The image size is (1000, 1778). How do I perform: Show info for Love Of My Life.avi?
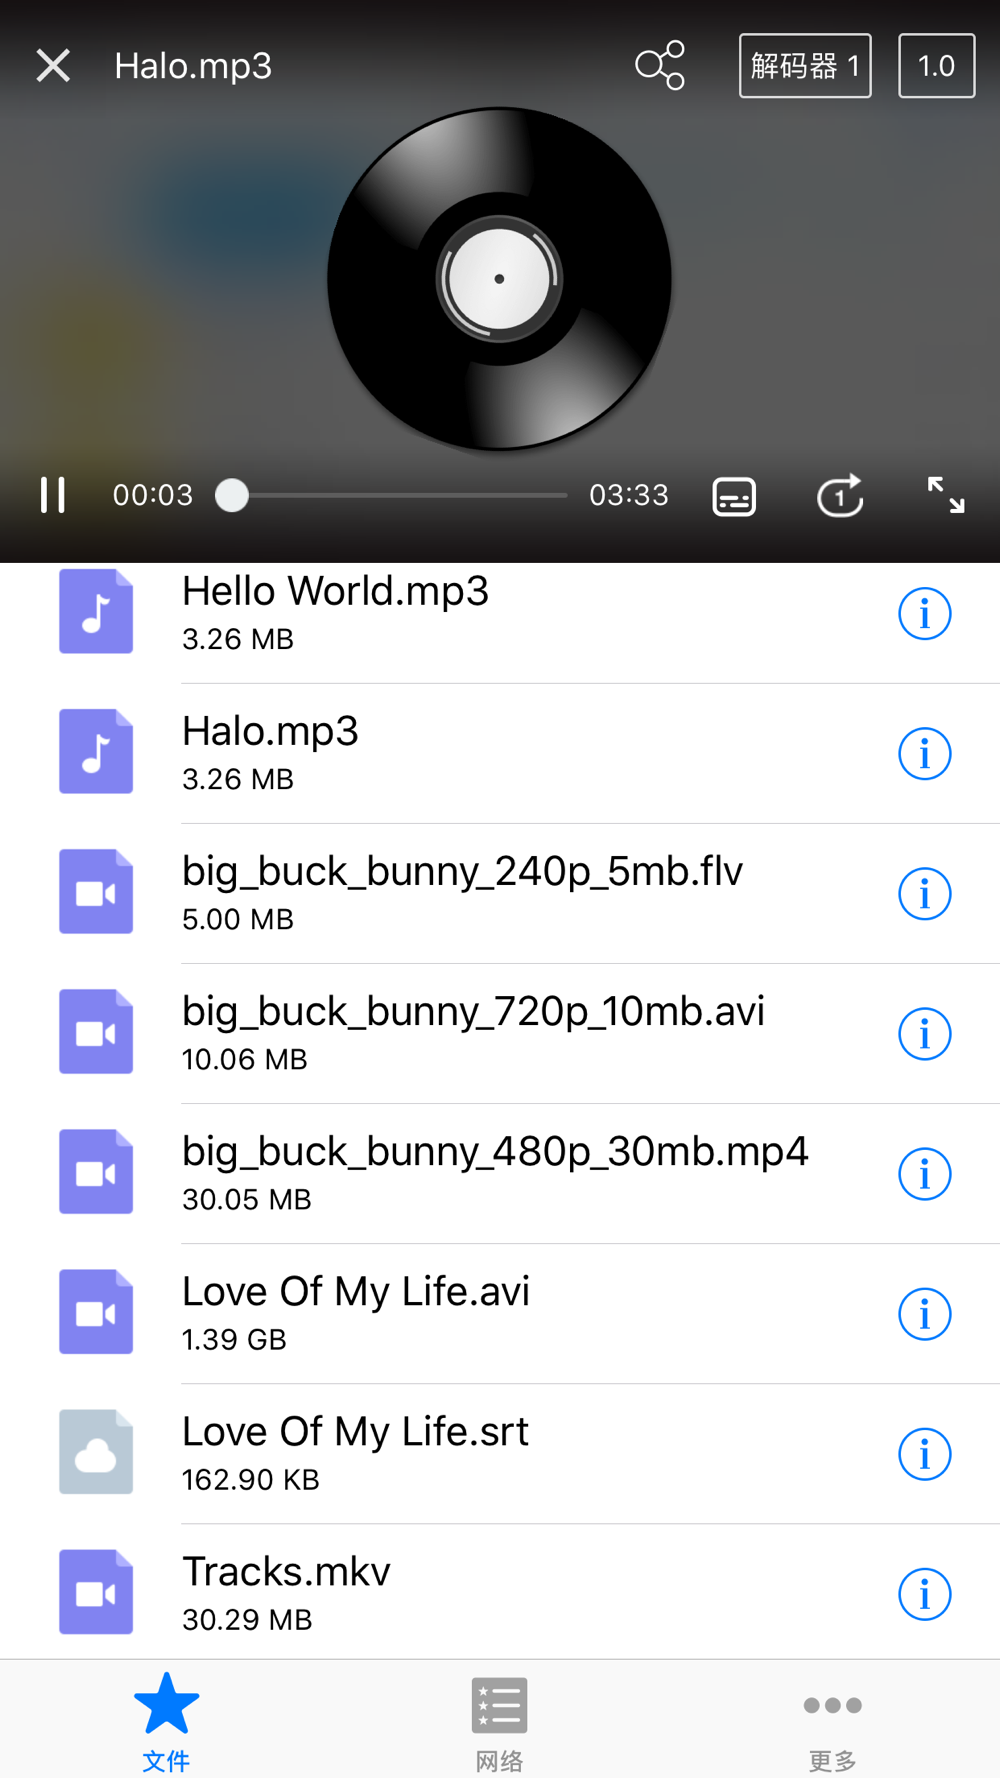[924, 1313]
